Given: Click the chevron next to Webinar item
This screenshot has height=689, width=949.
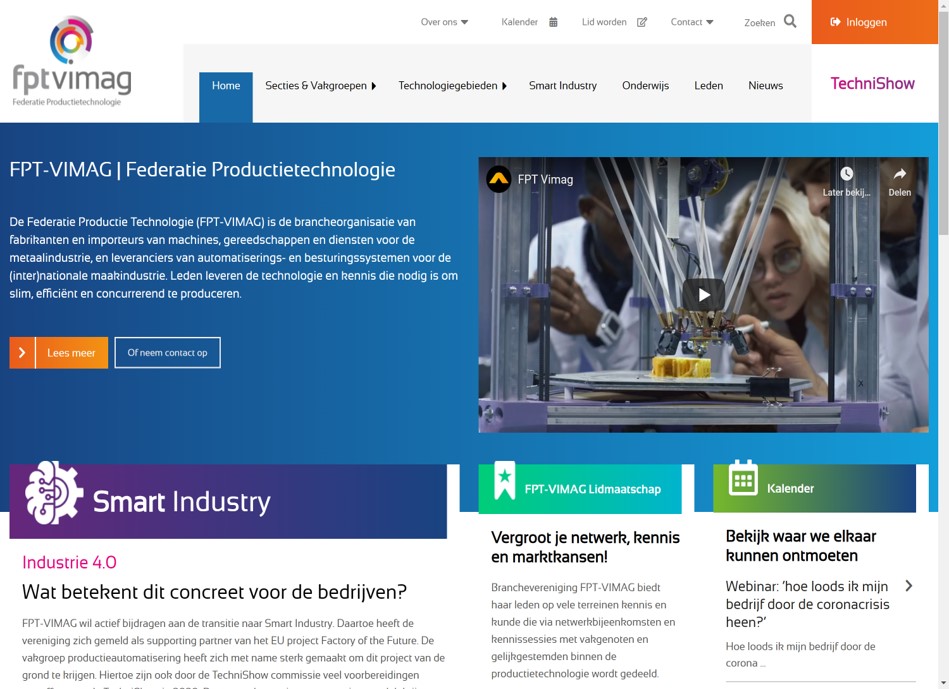Looking at the screenshot, I should [x=908, y=585].
